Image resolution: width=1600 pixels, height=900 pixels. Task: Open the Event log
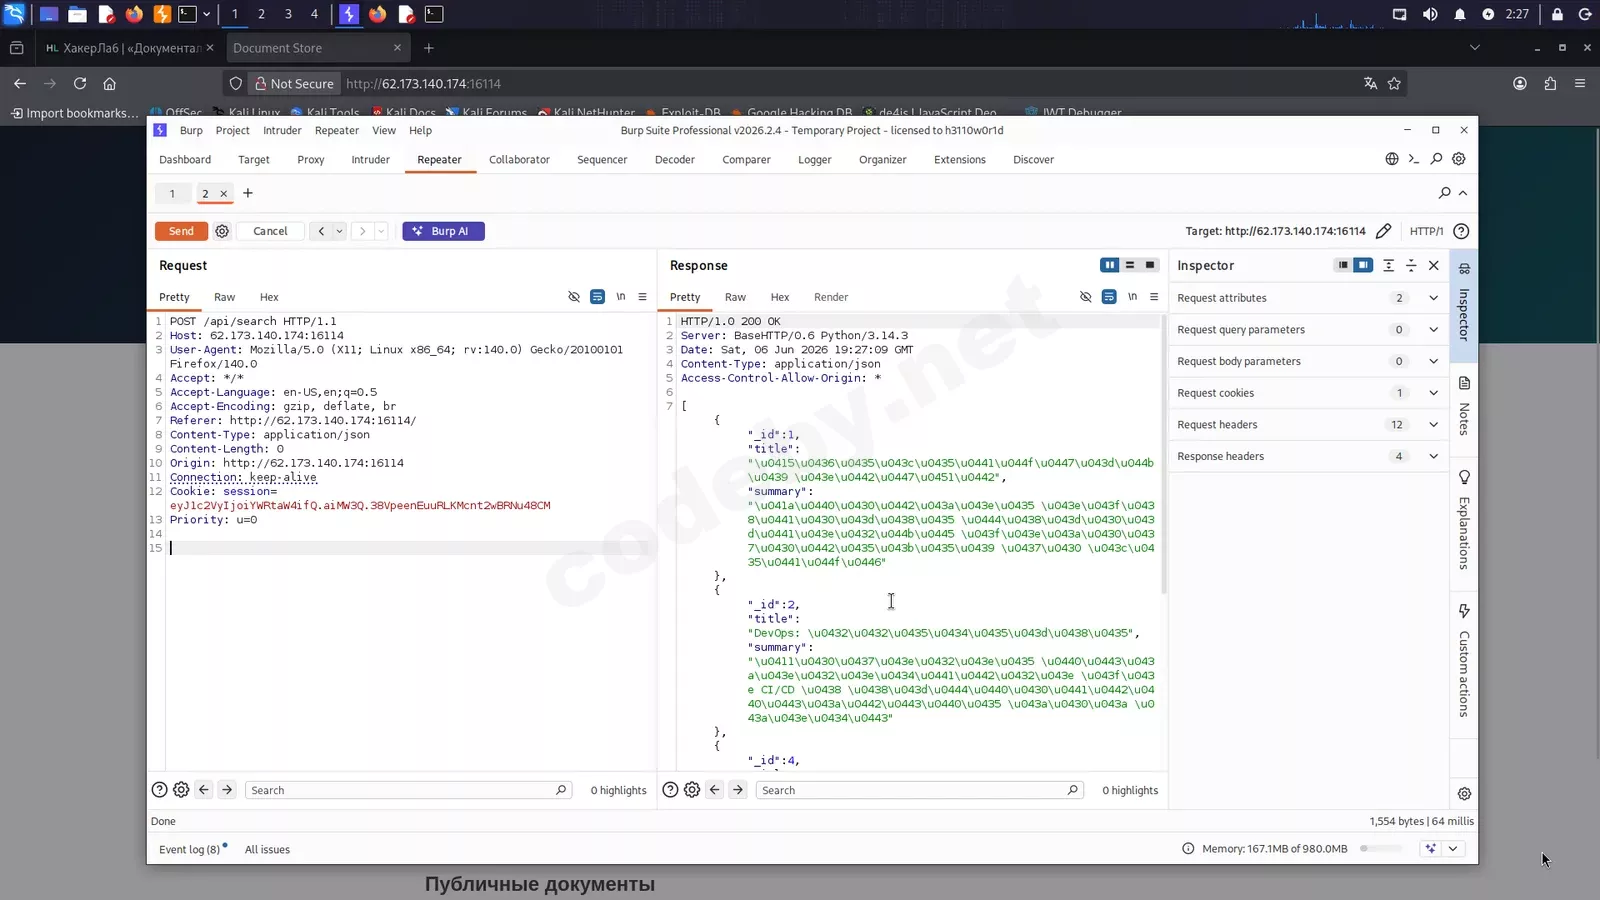(190, 850)
